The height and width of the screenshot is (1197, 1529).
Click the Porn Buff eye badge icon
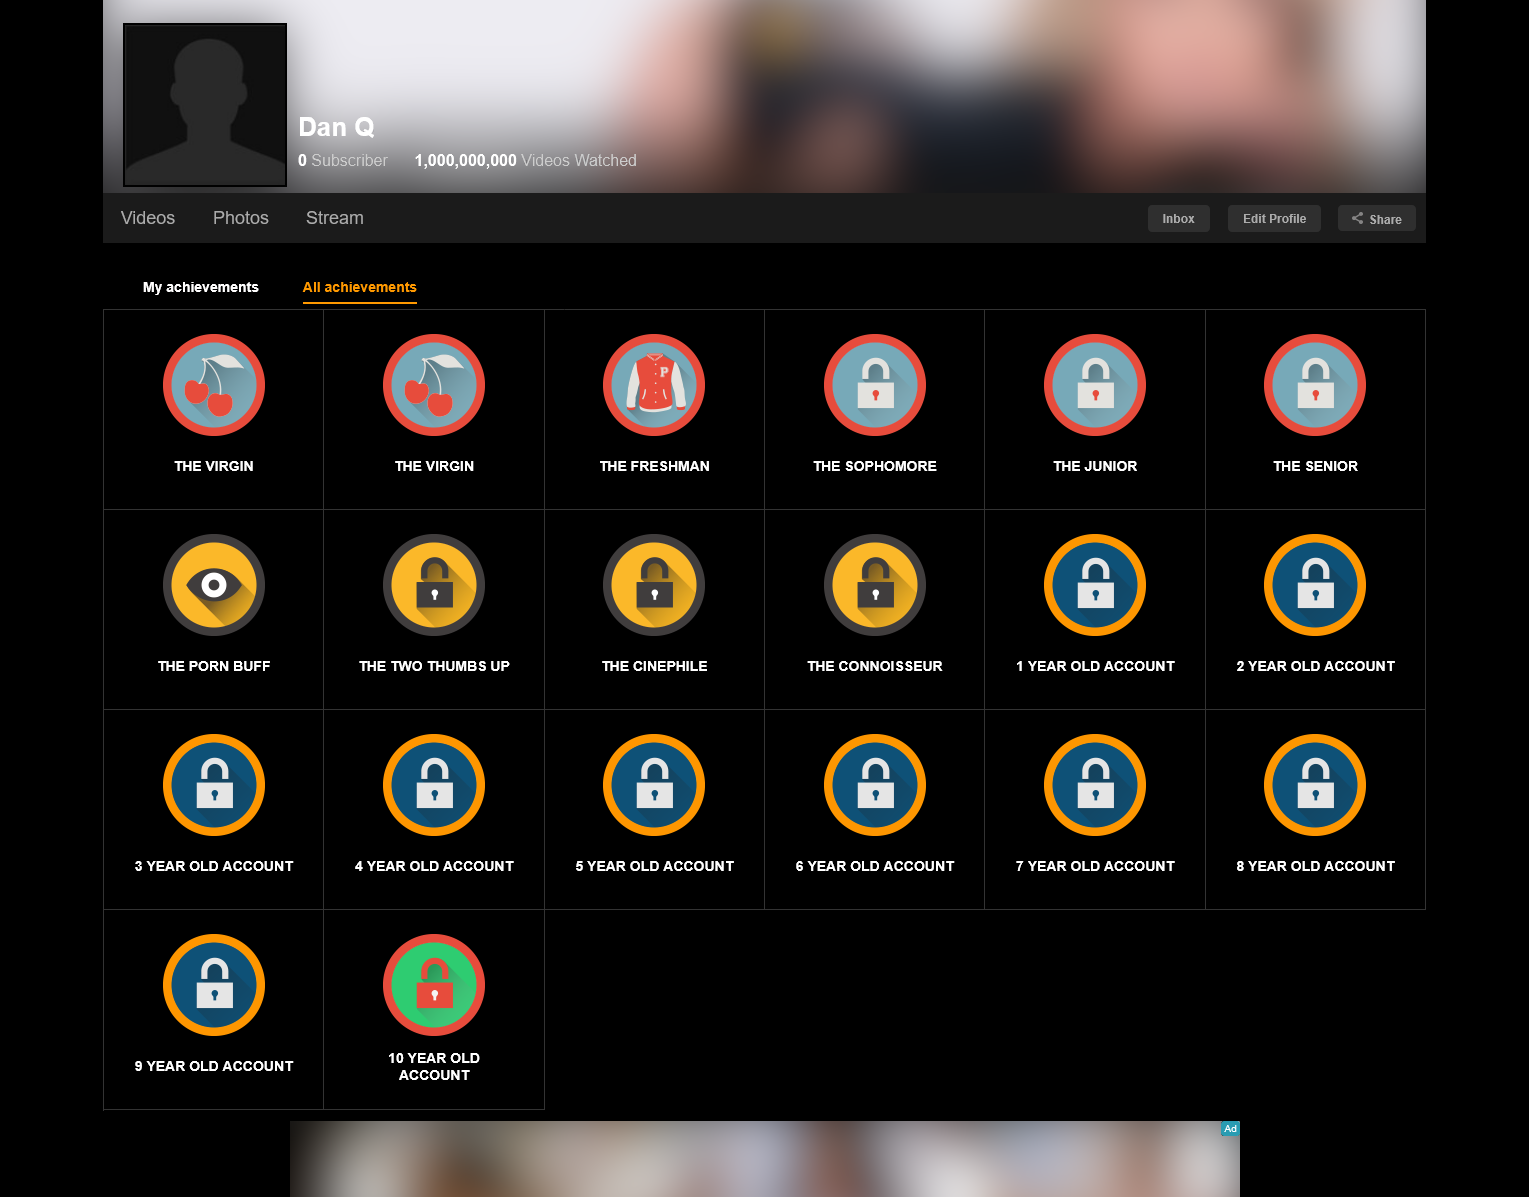tap(214, 585)
